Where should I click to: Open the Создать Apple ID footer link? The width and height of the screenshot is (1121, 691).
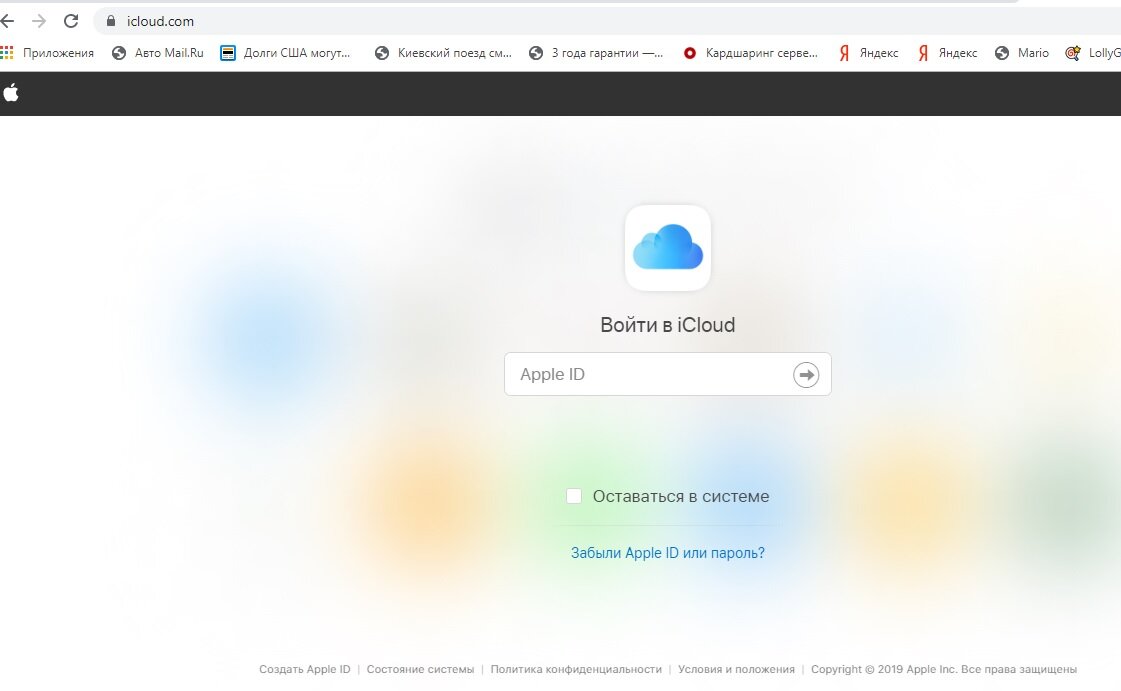click(305, 670)
